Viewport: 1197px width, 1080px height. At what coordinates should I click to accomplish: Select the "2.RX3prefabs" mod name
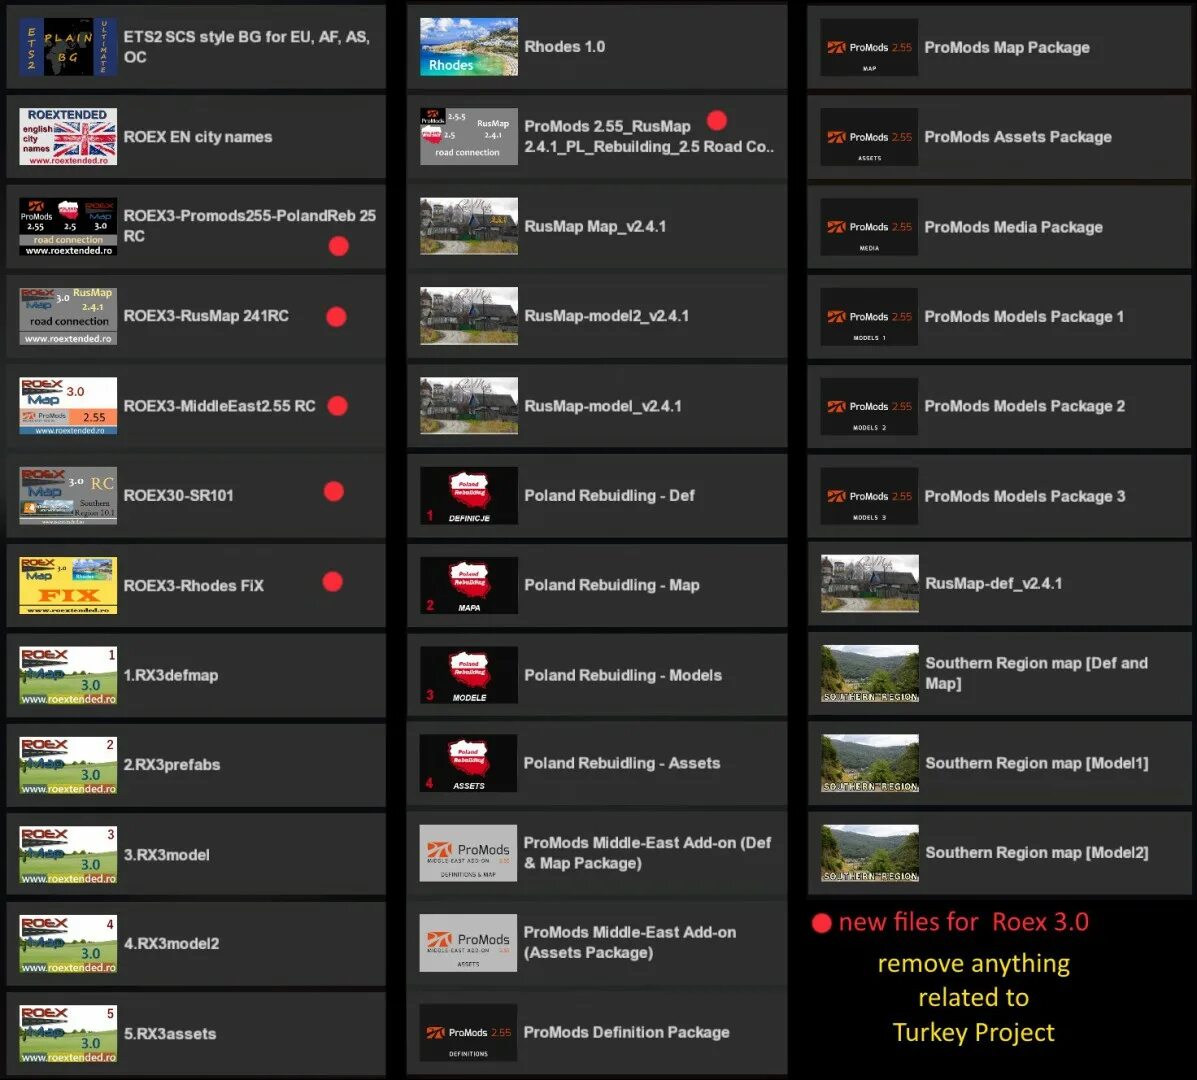[172, 765]
